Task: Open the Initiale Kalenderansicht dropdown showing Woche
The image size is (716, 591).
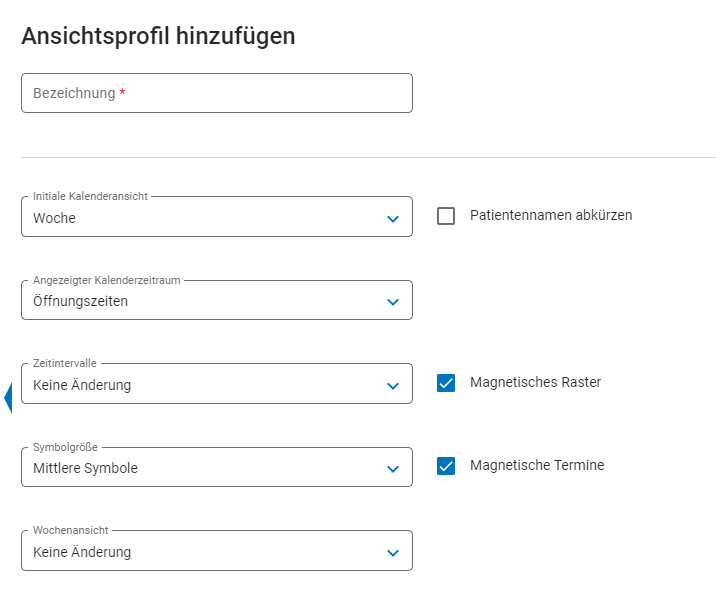Action: 200,218
